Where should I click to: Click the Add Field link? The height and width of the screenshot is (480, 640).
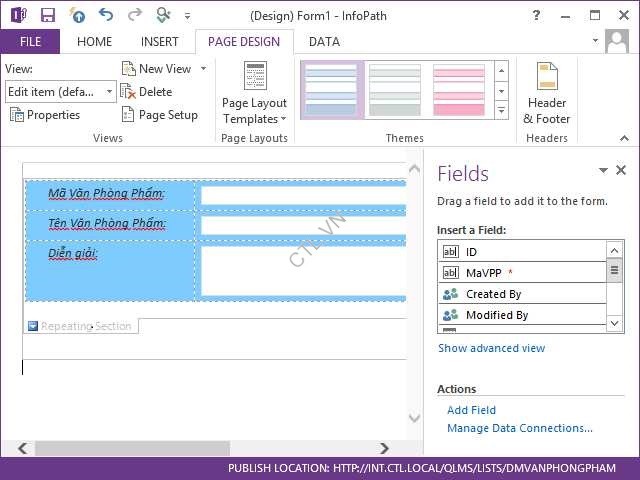point(471,410)
